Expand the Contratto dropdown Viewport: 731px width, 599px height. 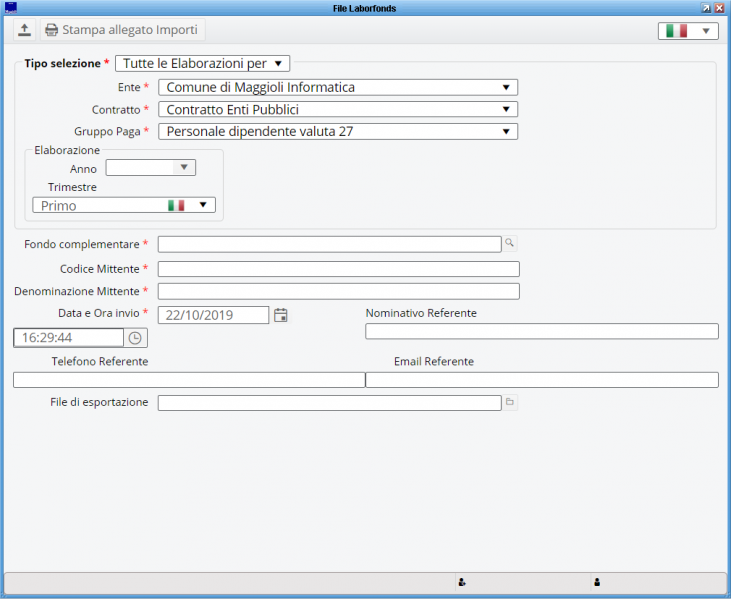click(x=337, y=109)
